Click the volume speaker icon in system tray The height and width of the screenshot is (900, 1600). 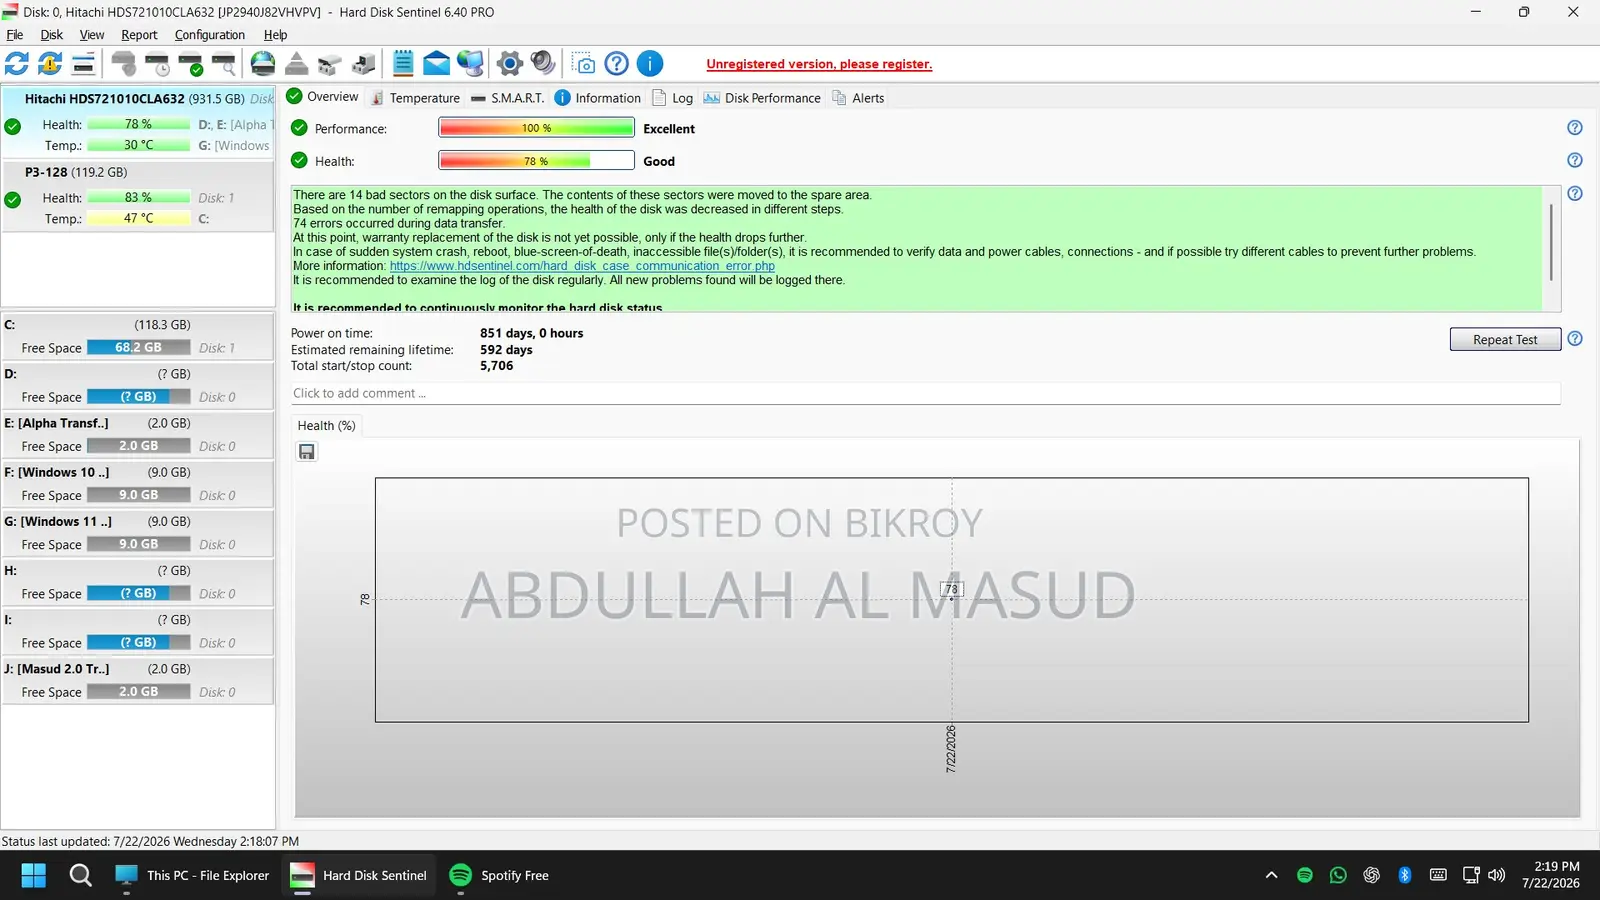pos(1497,875)
